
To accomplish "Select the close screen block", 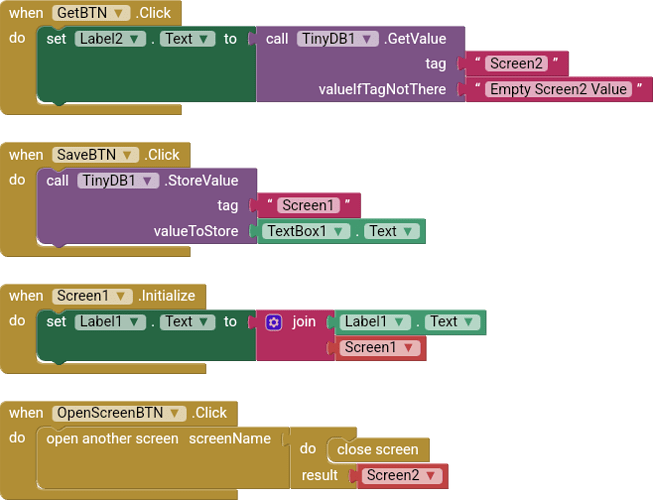I will (377, 450).
